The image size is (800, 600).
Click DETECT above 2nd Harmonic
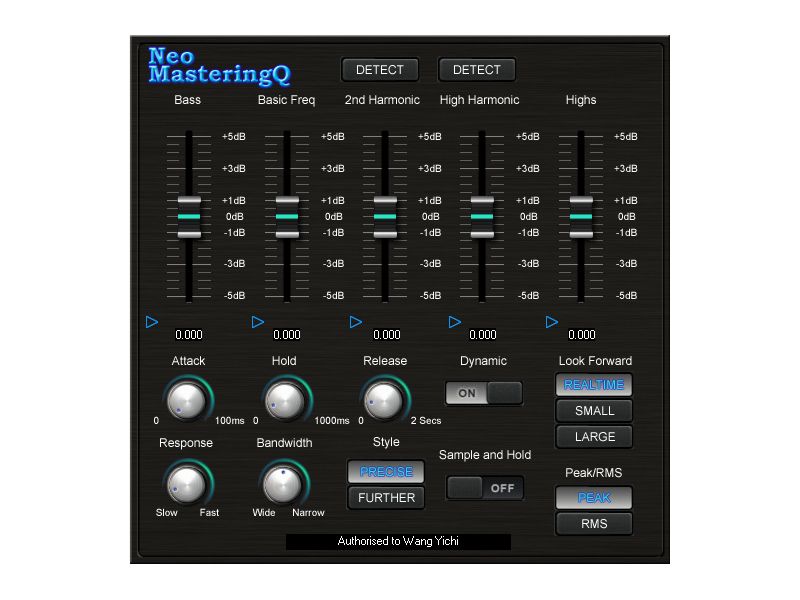[379, 69]
